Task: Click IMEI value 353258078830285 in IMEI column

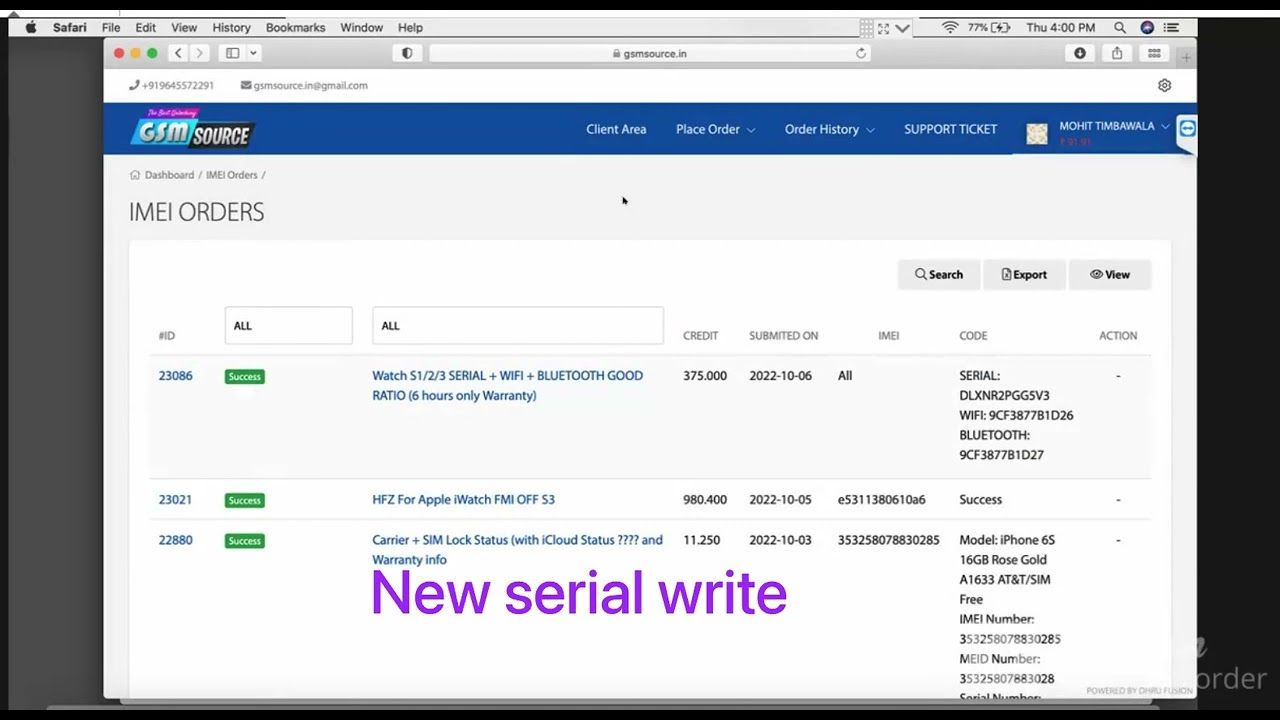Action: (888, 540)
